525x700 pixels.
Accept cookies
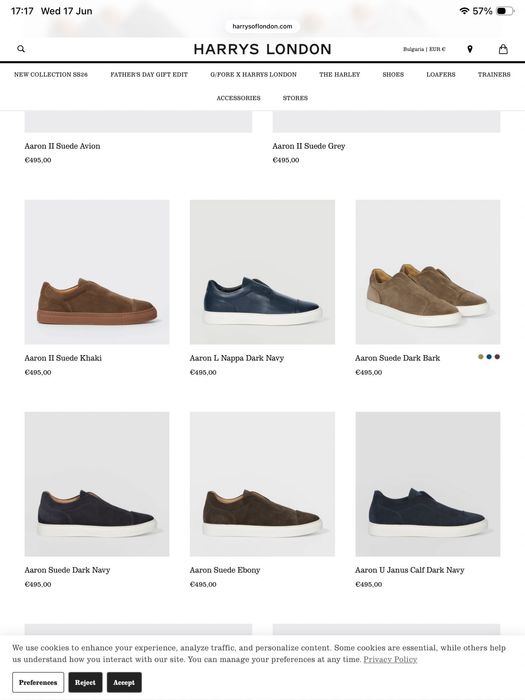[x=124, y=683]
